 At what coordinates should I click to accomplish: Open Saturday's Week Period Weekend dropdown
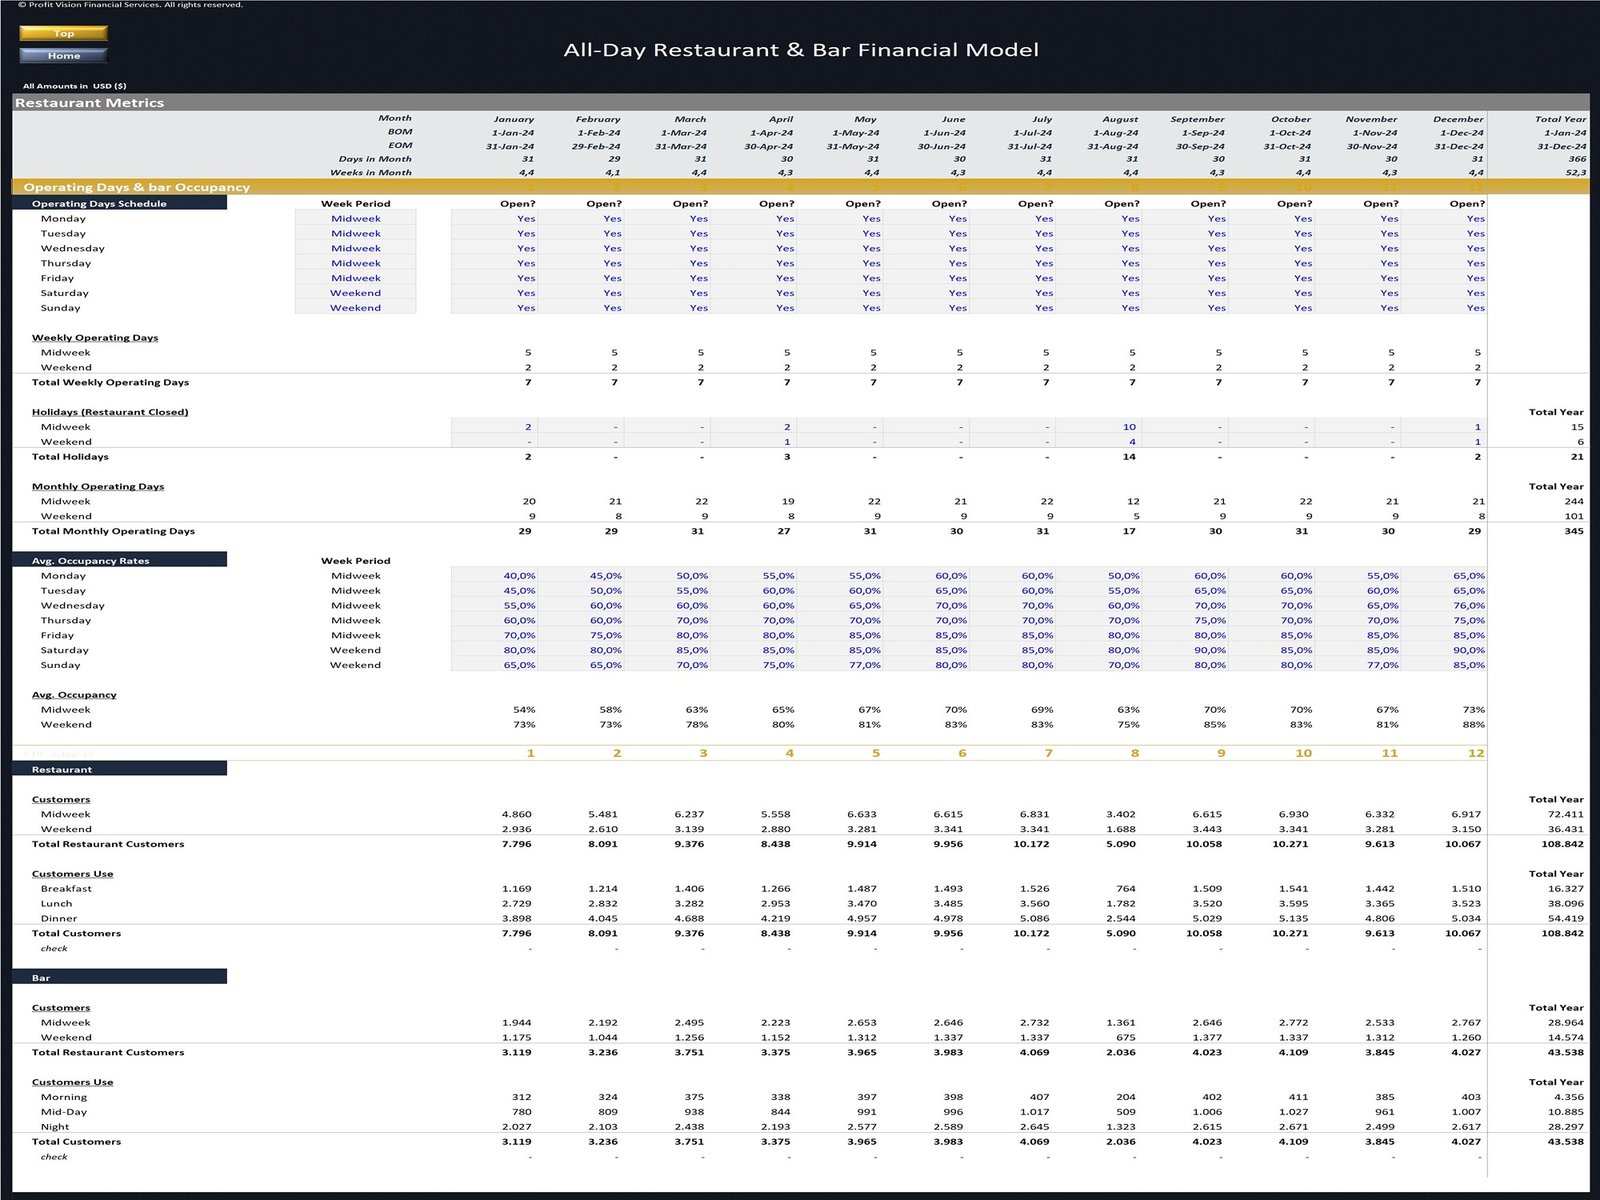356,293
